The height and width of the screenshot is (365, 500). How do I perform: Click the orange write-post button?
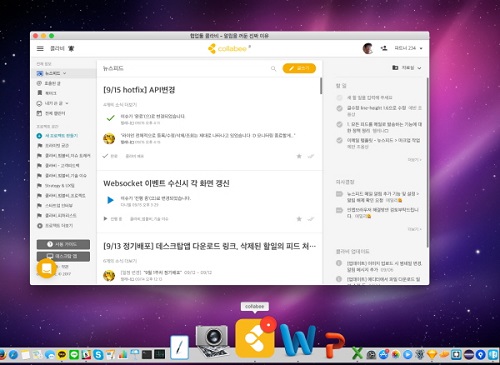click(299, 68)
